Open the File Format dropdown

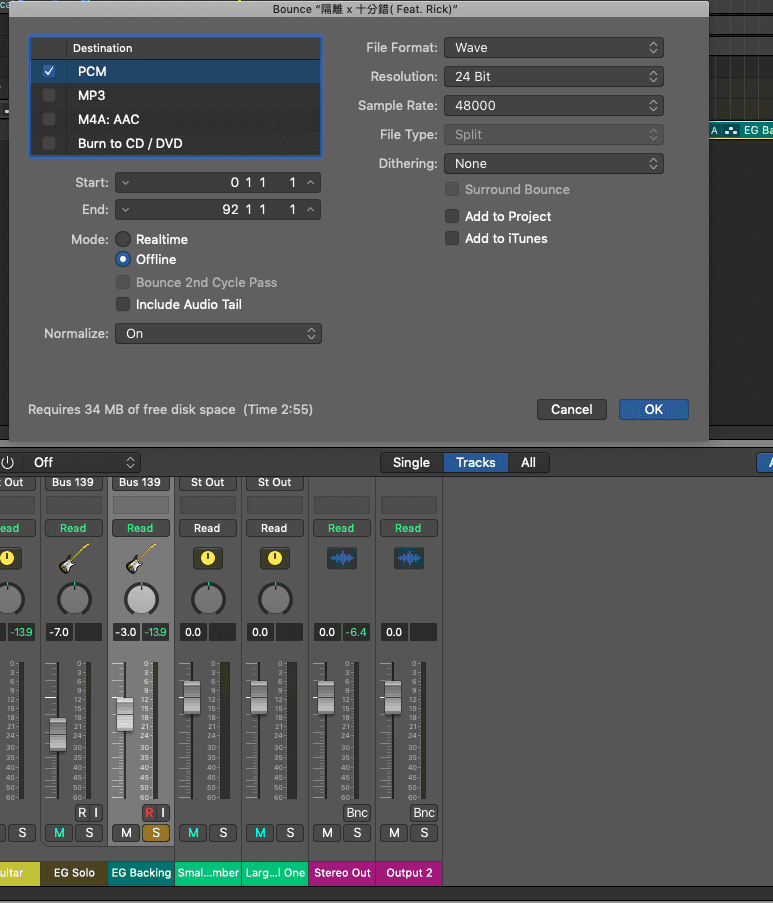554,48
